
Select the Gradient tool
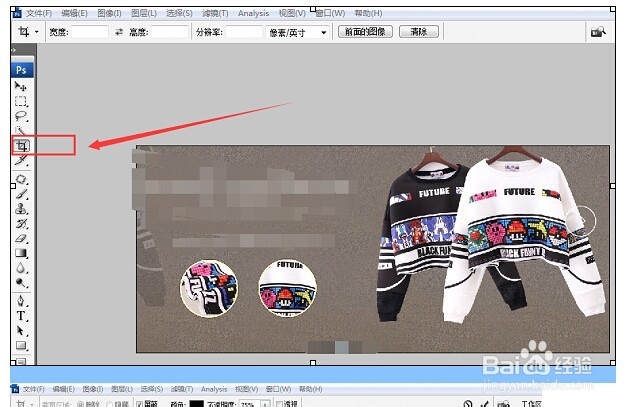click(x=20, y=253)
